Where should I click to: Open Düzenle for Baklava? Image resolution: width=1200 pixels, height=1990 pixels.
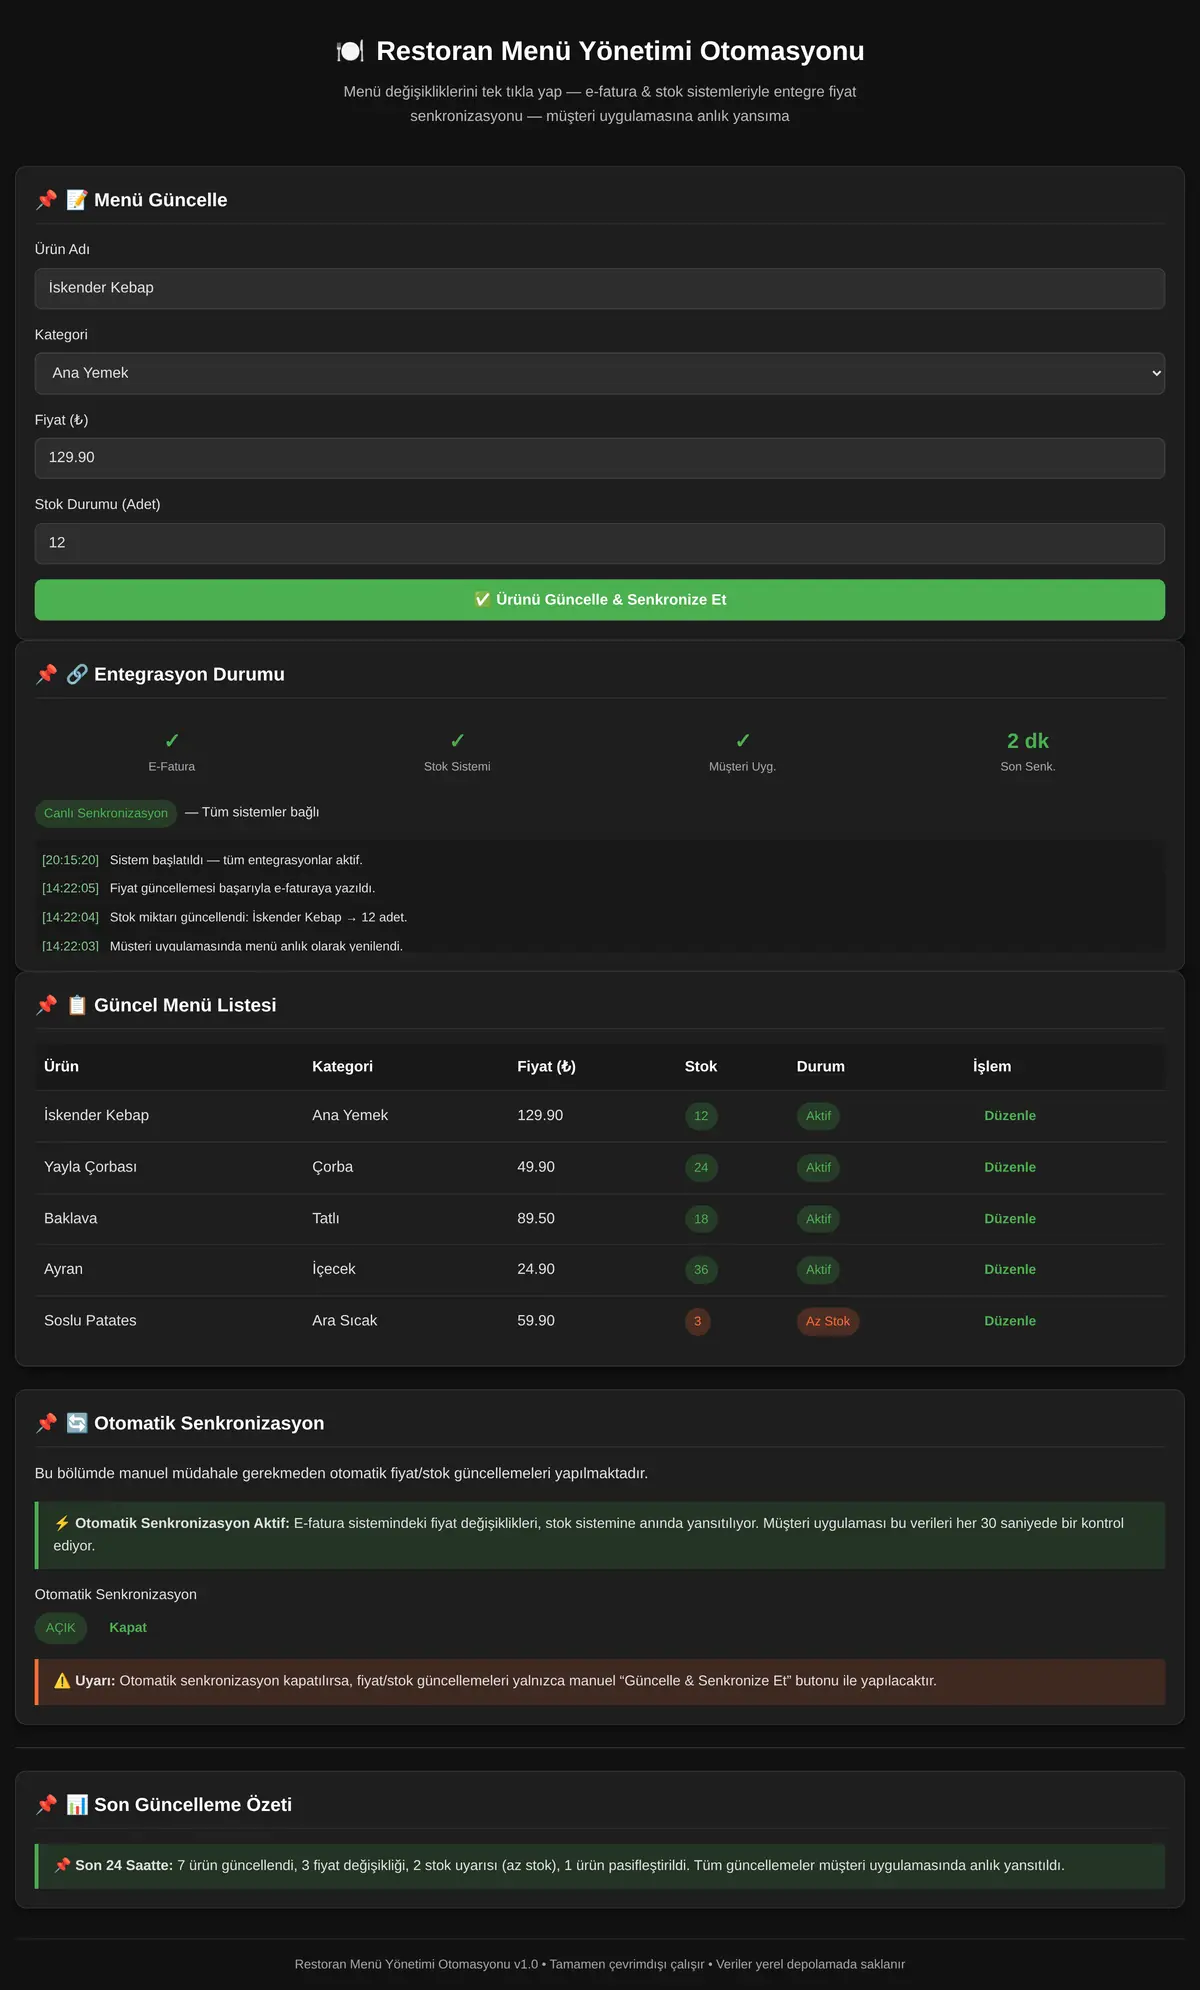1010,1219
